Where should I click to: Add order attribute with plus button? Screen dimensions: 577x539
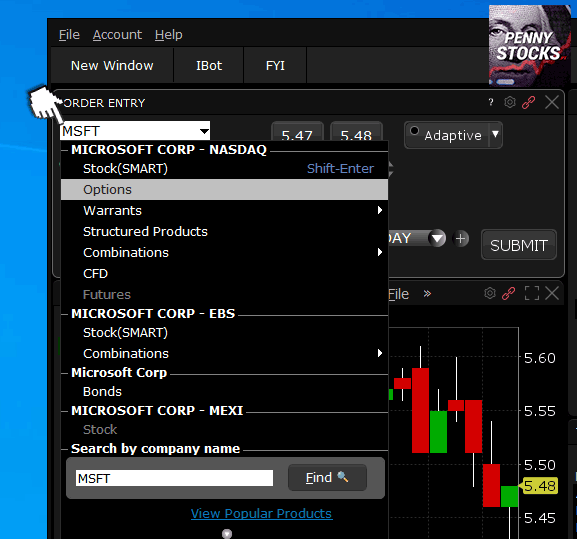460,238
